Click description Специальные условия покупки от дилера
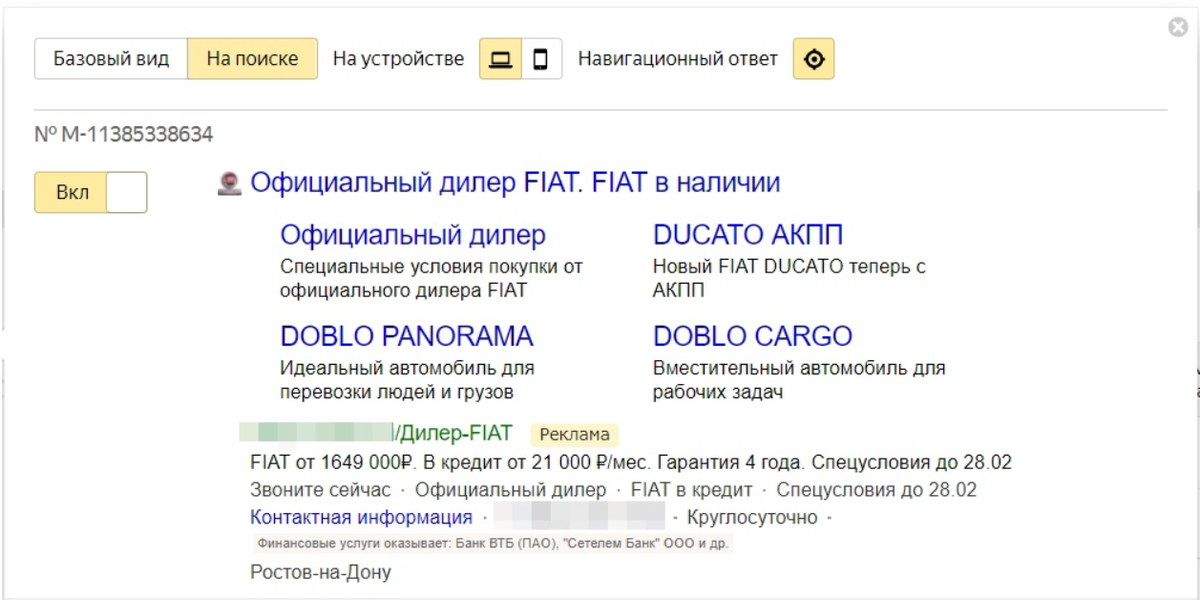Screen dimensions: 1200x600 431,279
